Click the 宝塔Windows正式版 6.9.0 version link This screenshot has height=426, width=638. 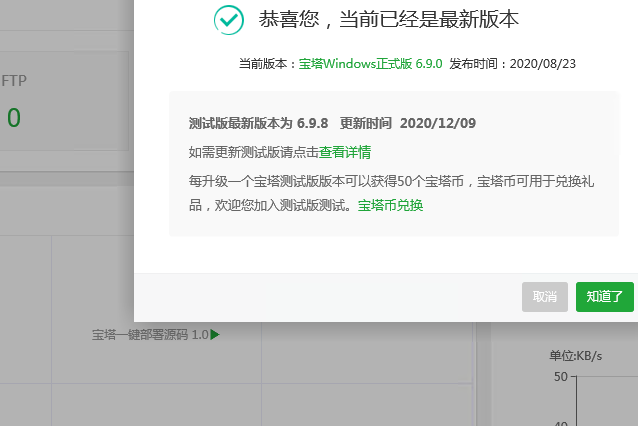(370, 64)
